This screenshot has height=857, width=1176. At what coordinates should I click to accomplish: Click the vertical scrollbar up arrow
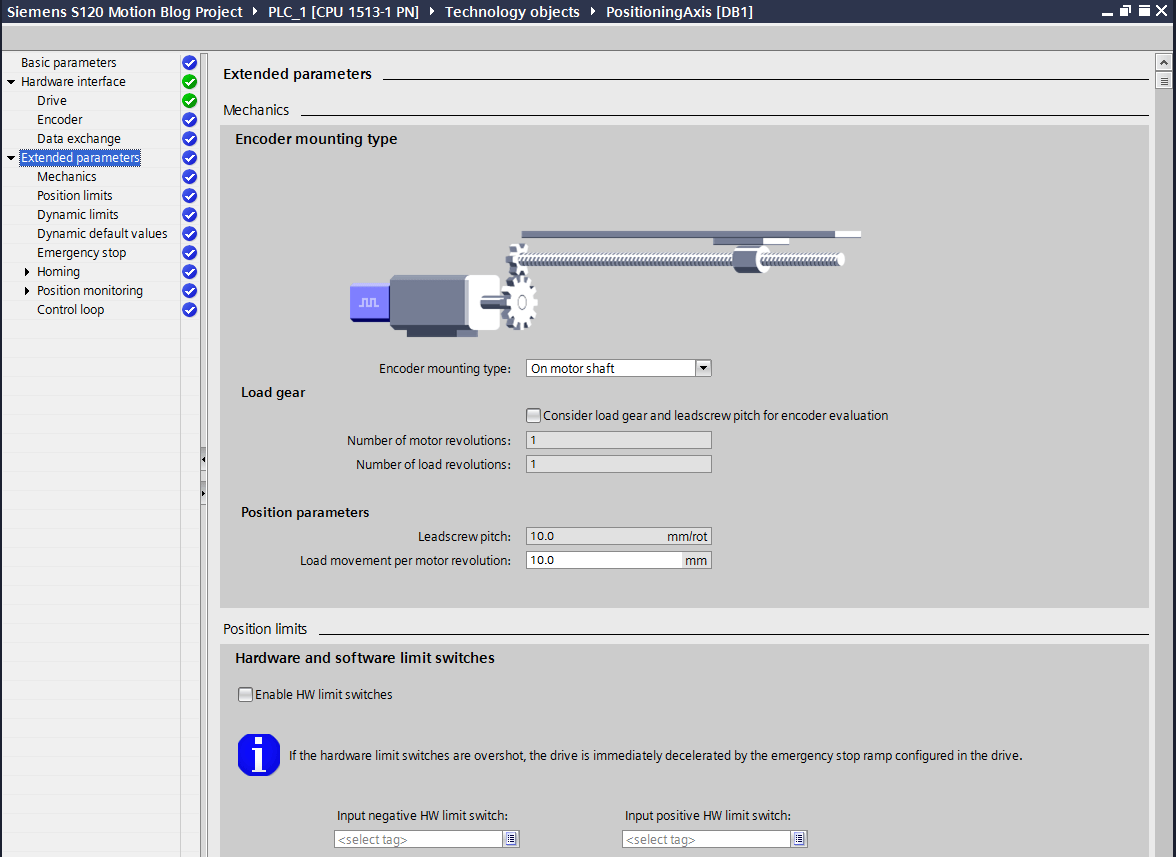coord(1163,62)
